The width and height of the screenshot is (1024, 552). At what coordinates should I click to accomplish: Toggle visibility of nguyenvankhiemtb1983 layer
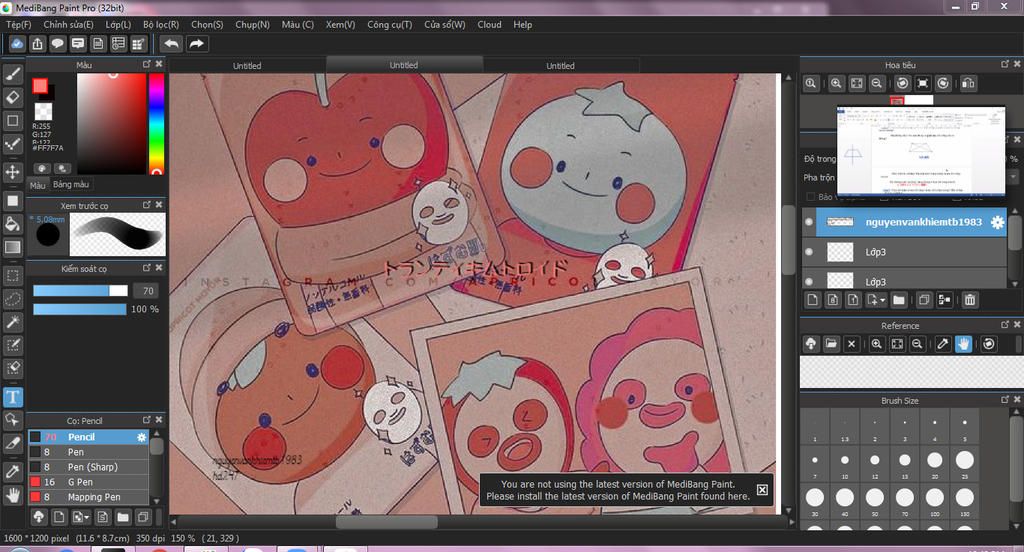[808, 222]
